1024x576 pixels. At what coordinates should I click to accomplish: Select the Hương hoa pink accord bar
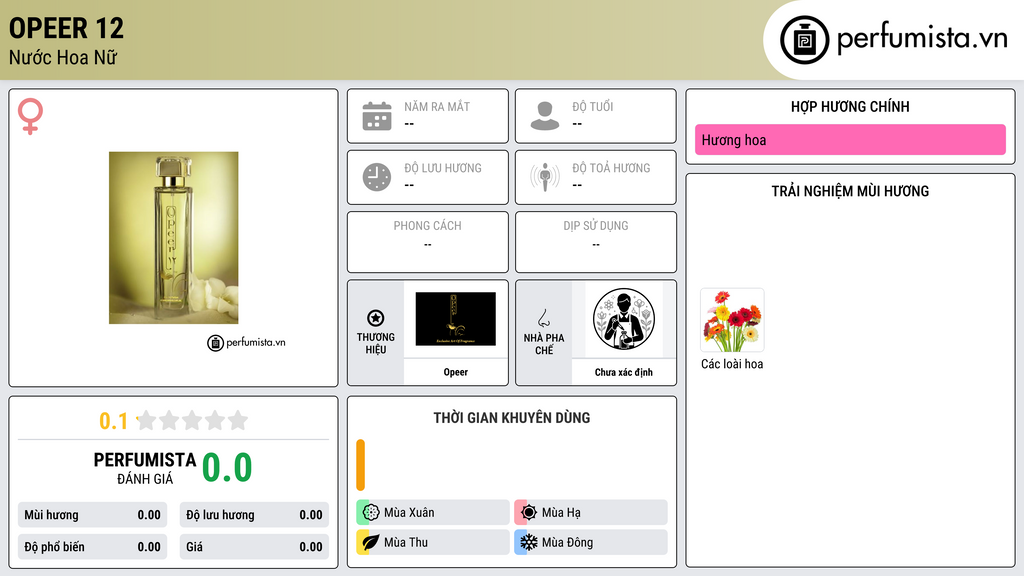tap(850, 140)
